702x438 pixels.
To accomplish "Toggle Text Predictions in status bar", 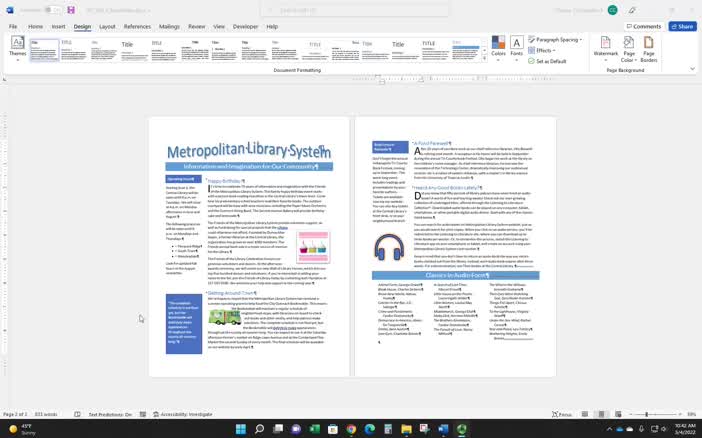I will [110, 414].
